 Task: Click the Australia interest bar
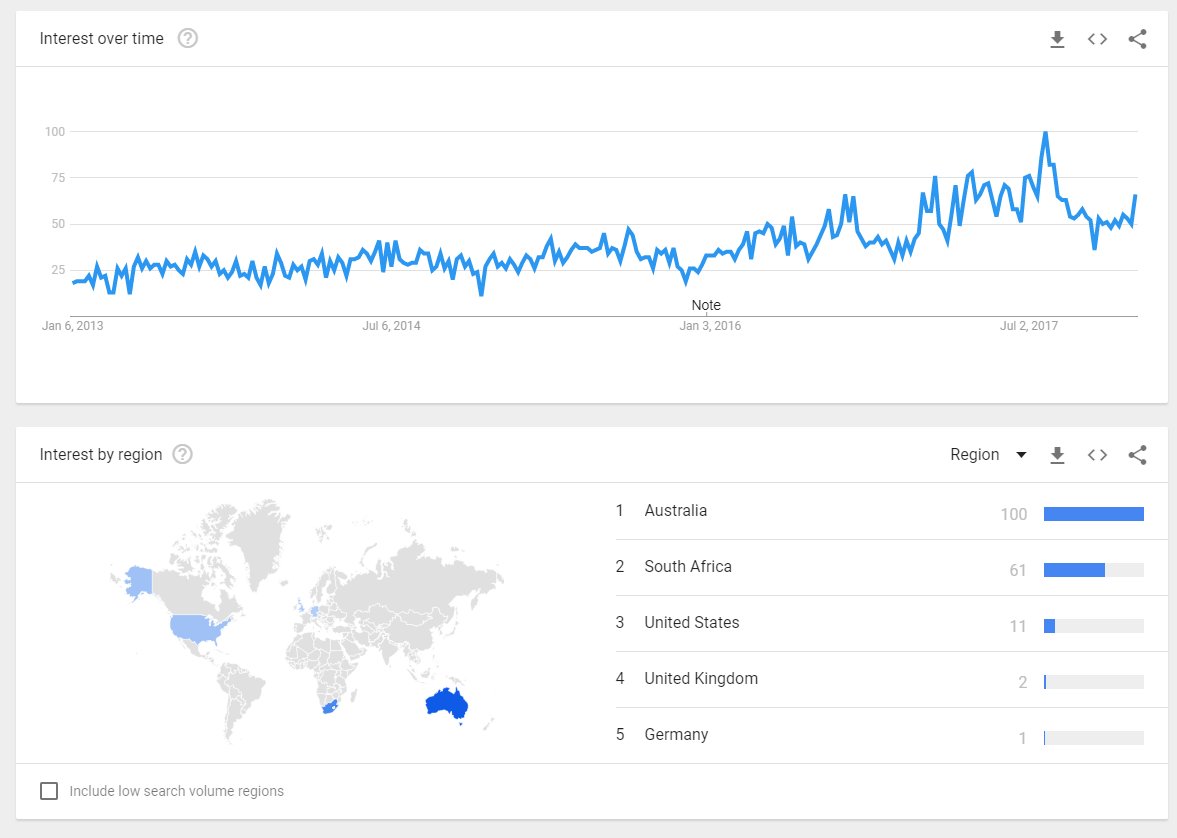point(1094,514)
